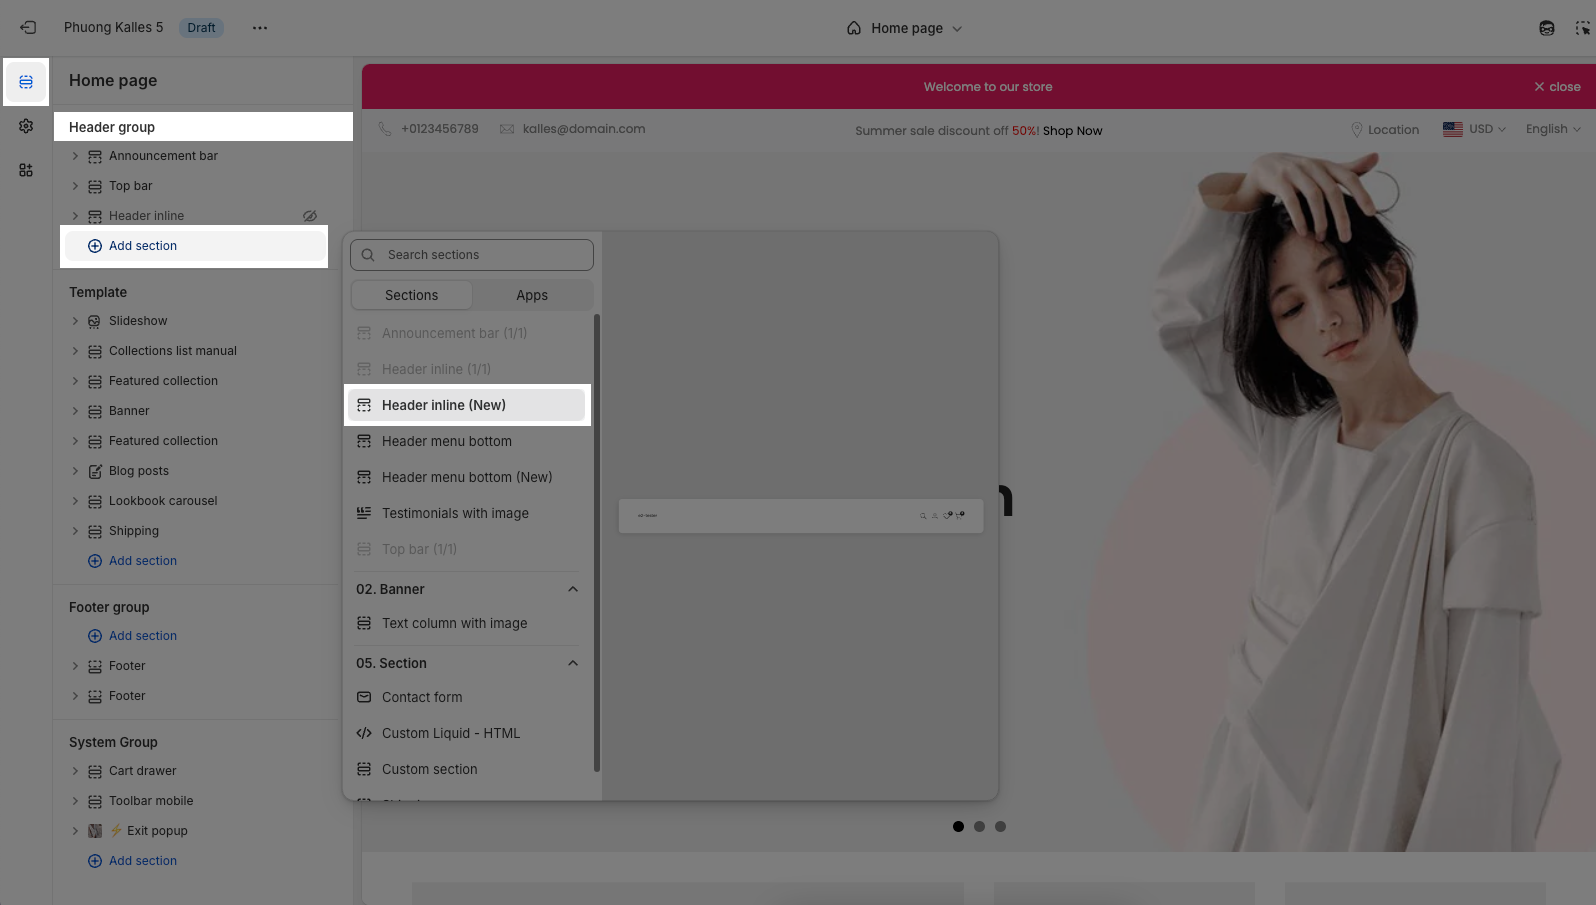Collapse the 02. Banner category
This screenshot has width=1596, height=905.
[573, 589]
